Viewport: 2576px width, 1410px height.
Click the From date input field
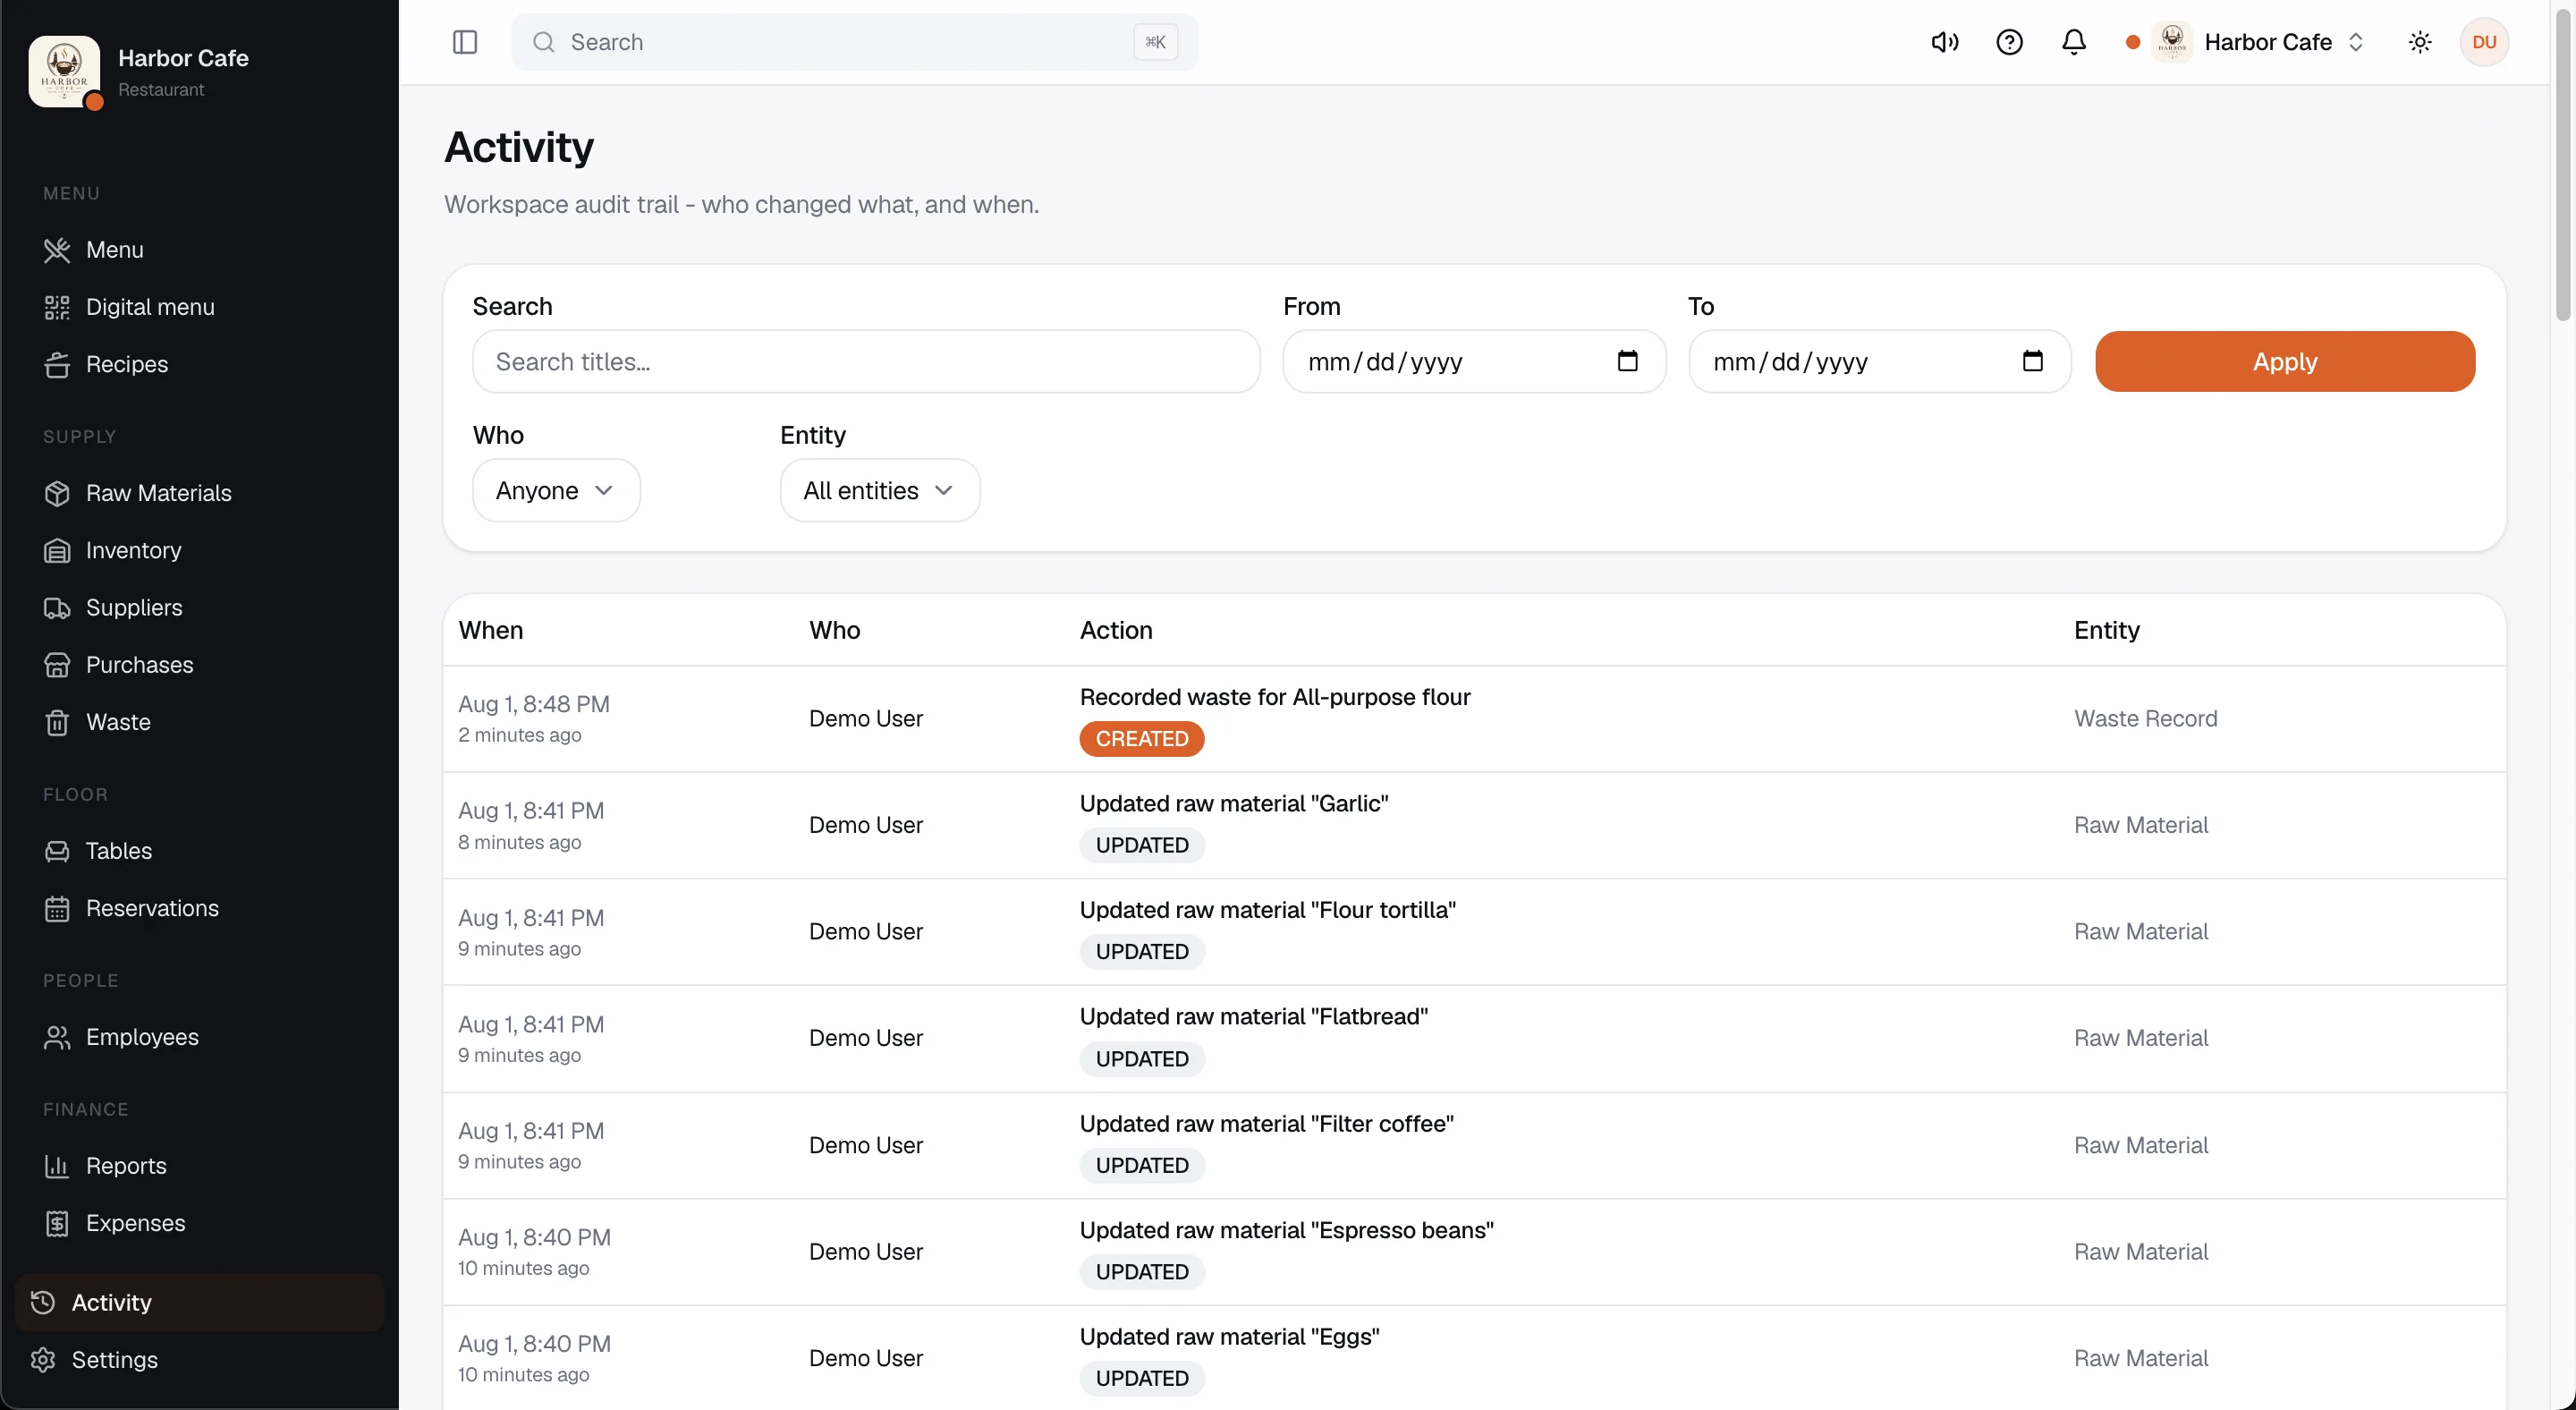[x=1474, y=361]
